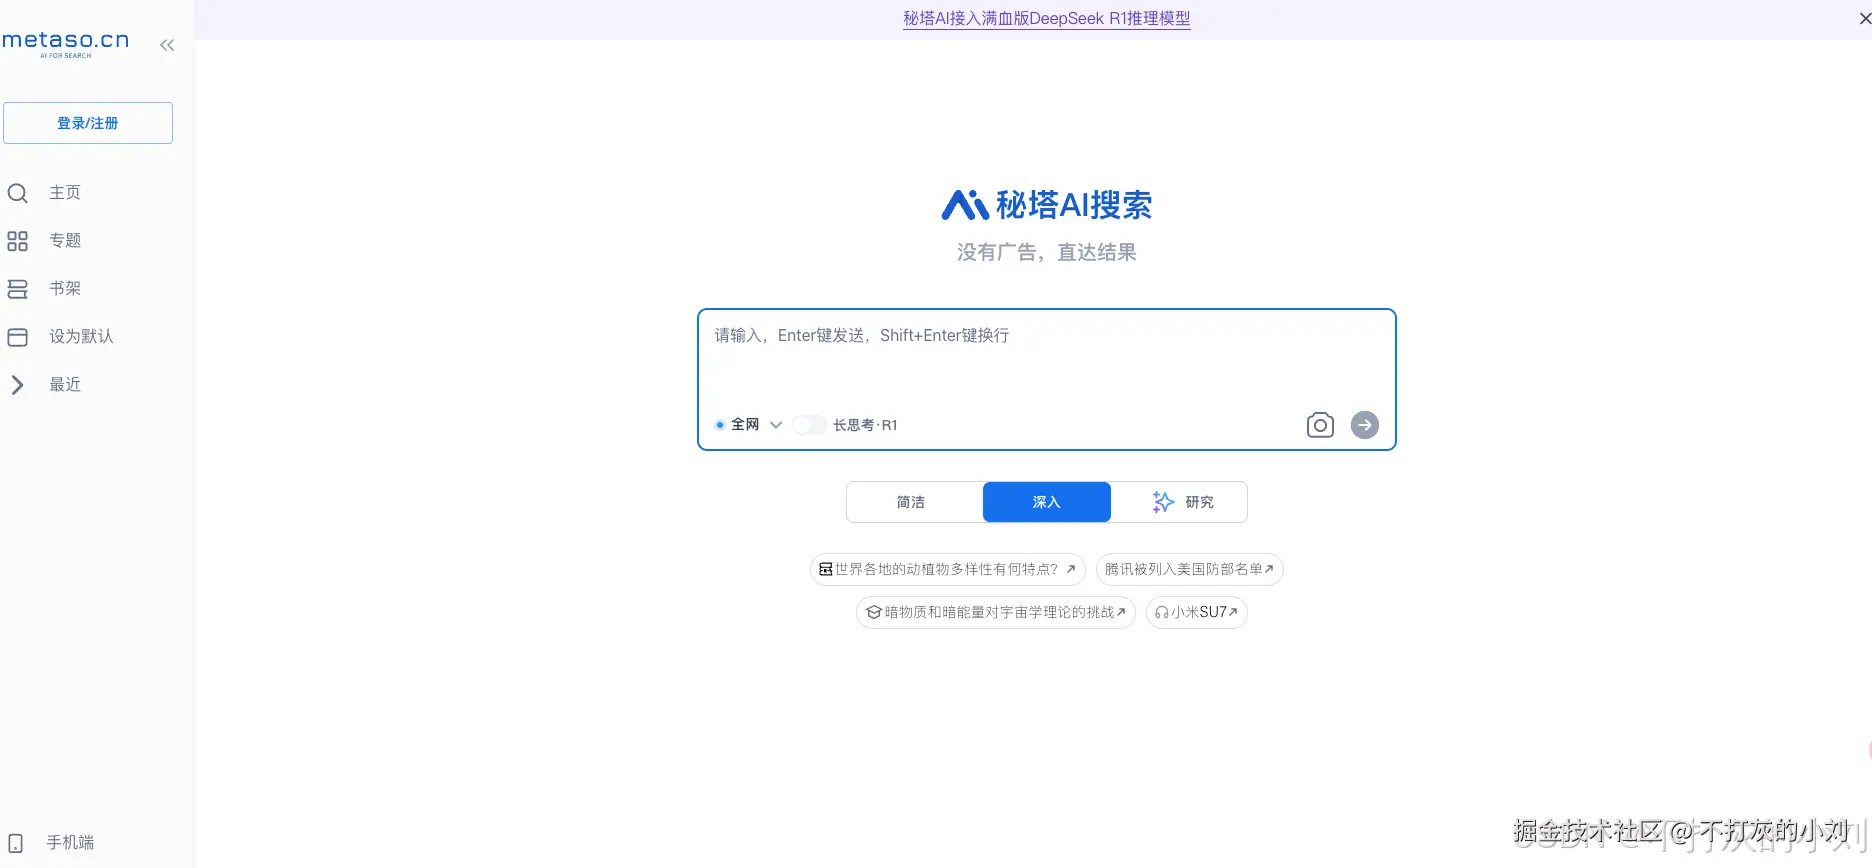The height and width of the screenshot is (868, 1872).
Task: Click the 登录/注册 button
Action: tap(88, 123)
